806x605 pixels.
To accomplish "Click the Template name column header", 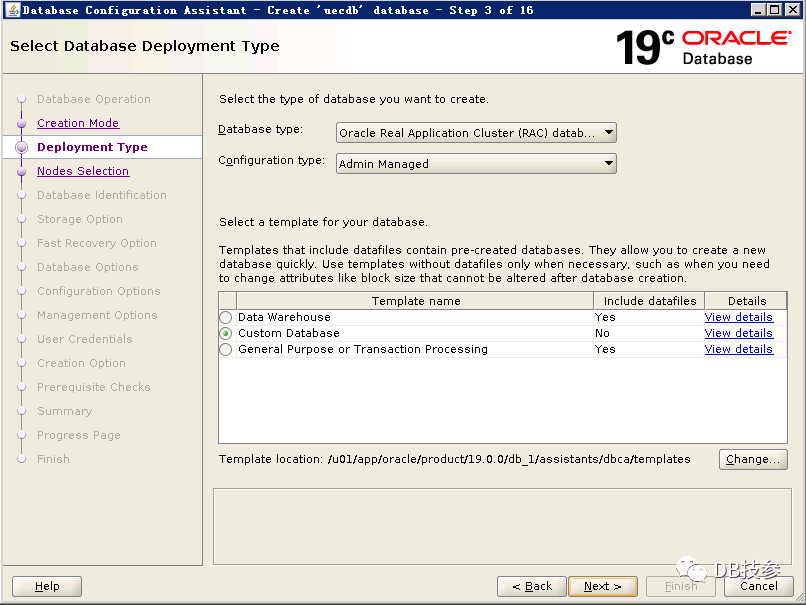I will click(x=416, y=301).
